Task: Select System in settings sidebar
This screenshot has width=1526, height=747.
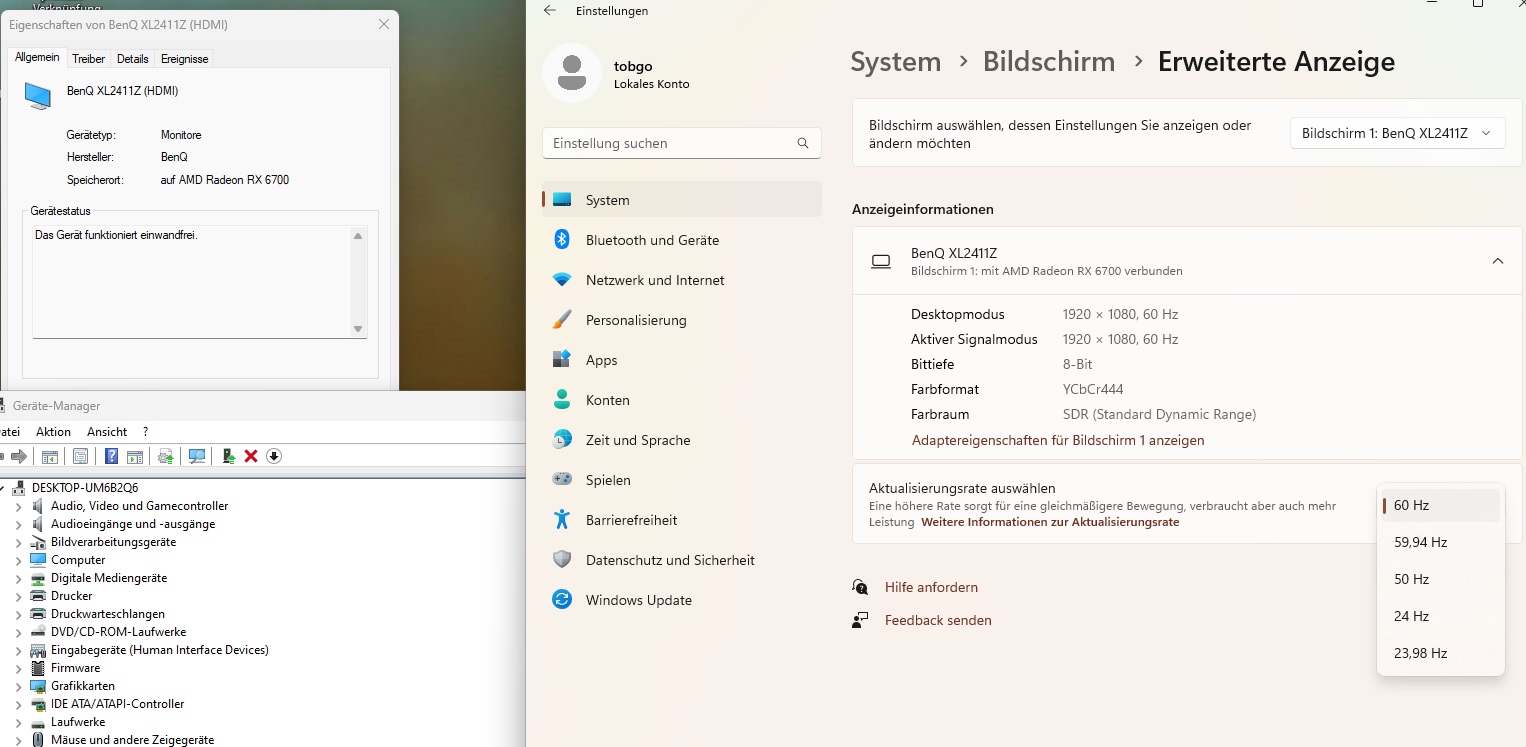Action: (682, 200)
